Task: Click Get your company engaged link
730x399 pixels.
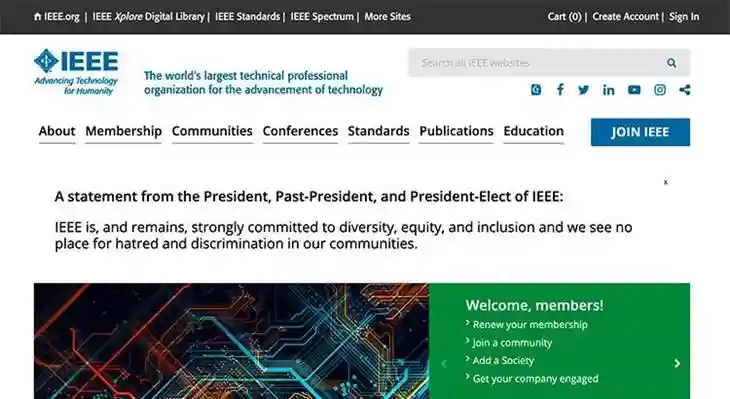Action: pyautogui.click(x=535, y=379)
